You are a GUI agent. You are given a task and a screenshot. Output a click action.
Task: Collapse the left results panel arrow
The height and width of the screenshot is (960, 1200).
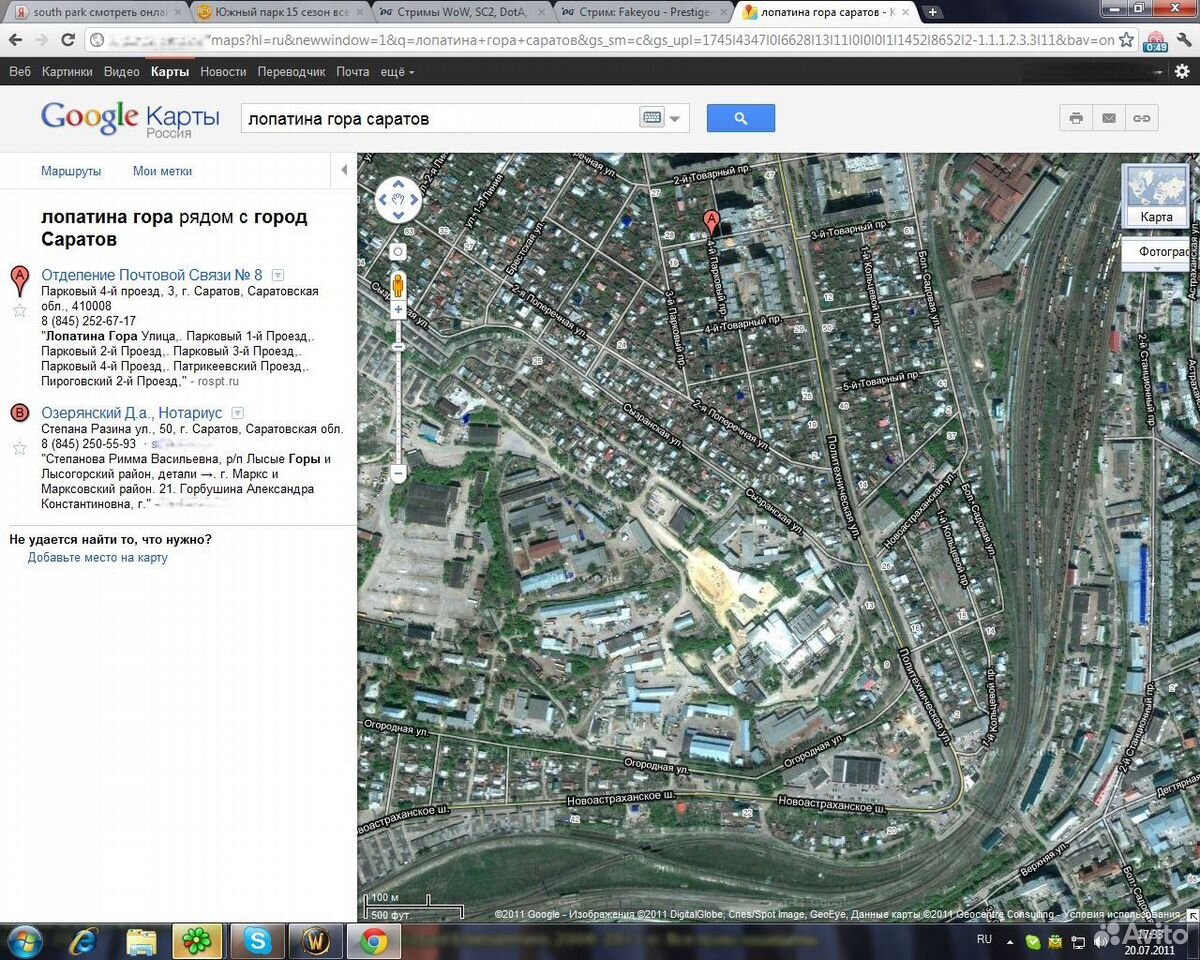click(344, 170)
